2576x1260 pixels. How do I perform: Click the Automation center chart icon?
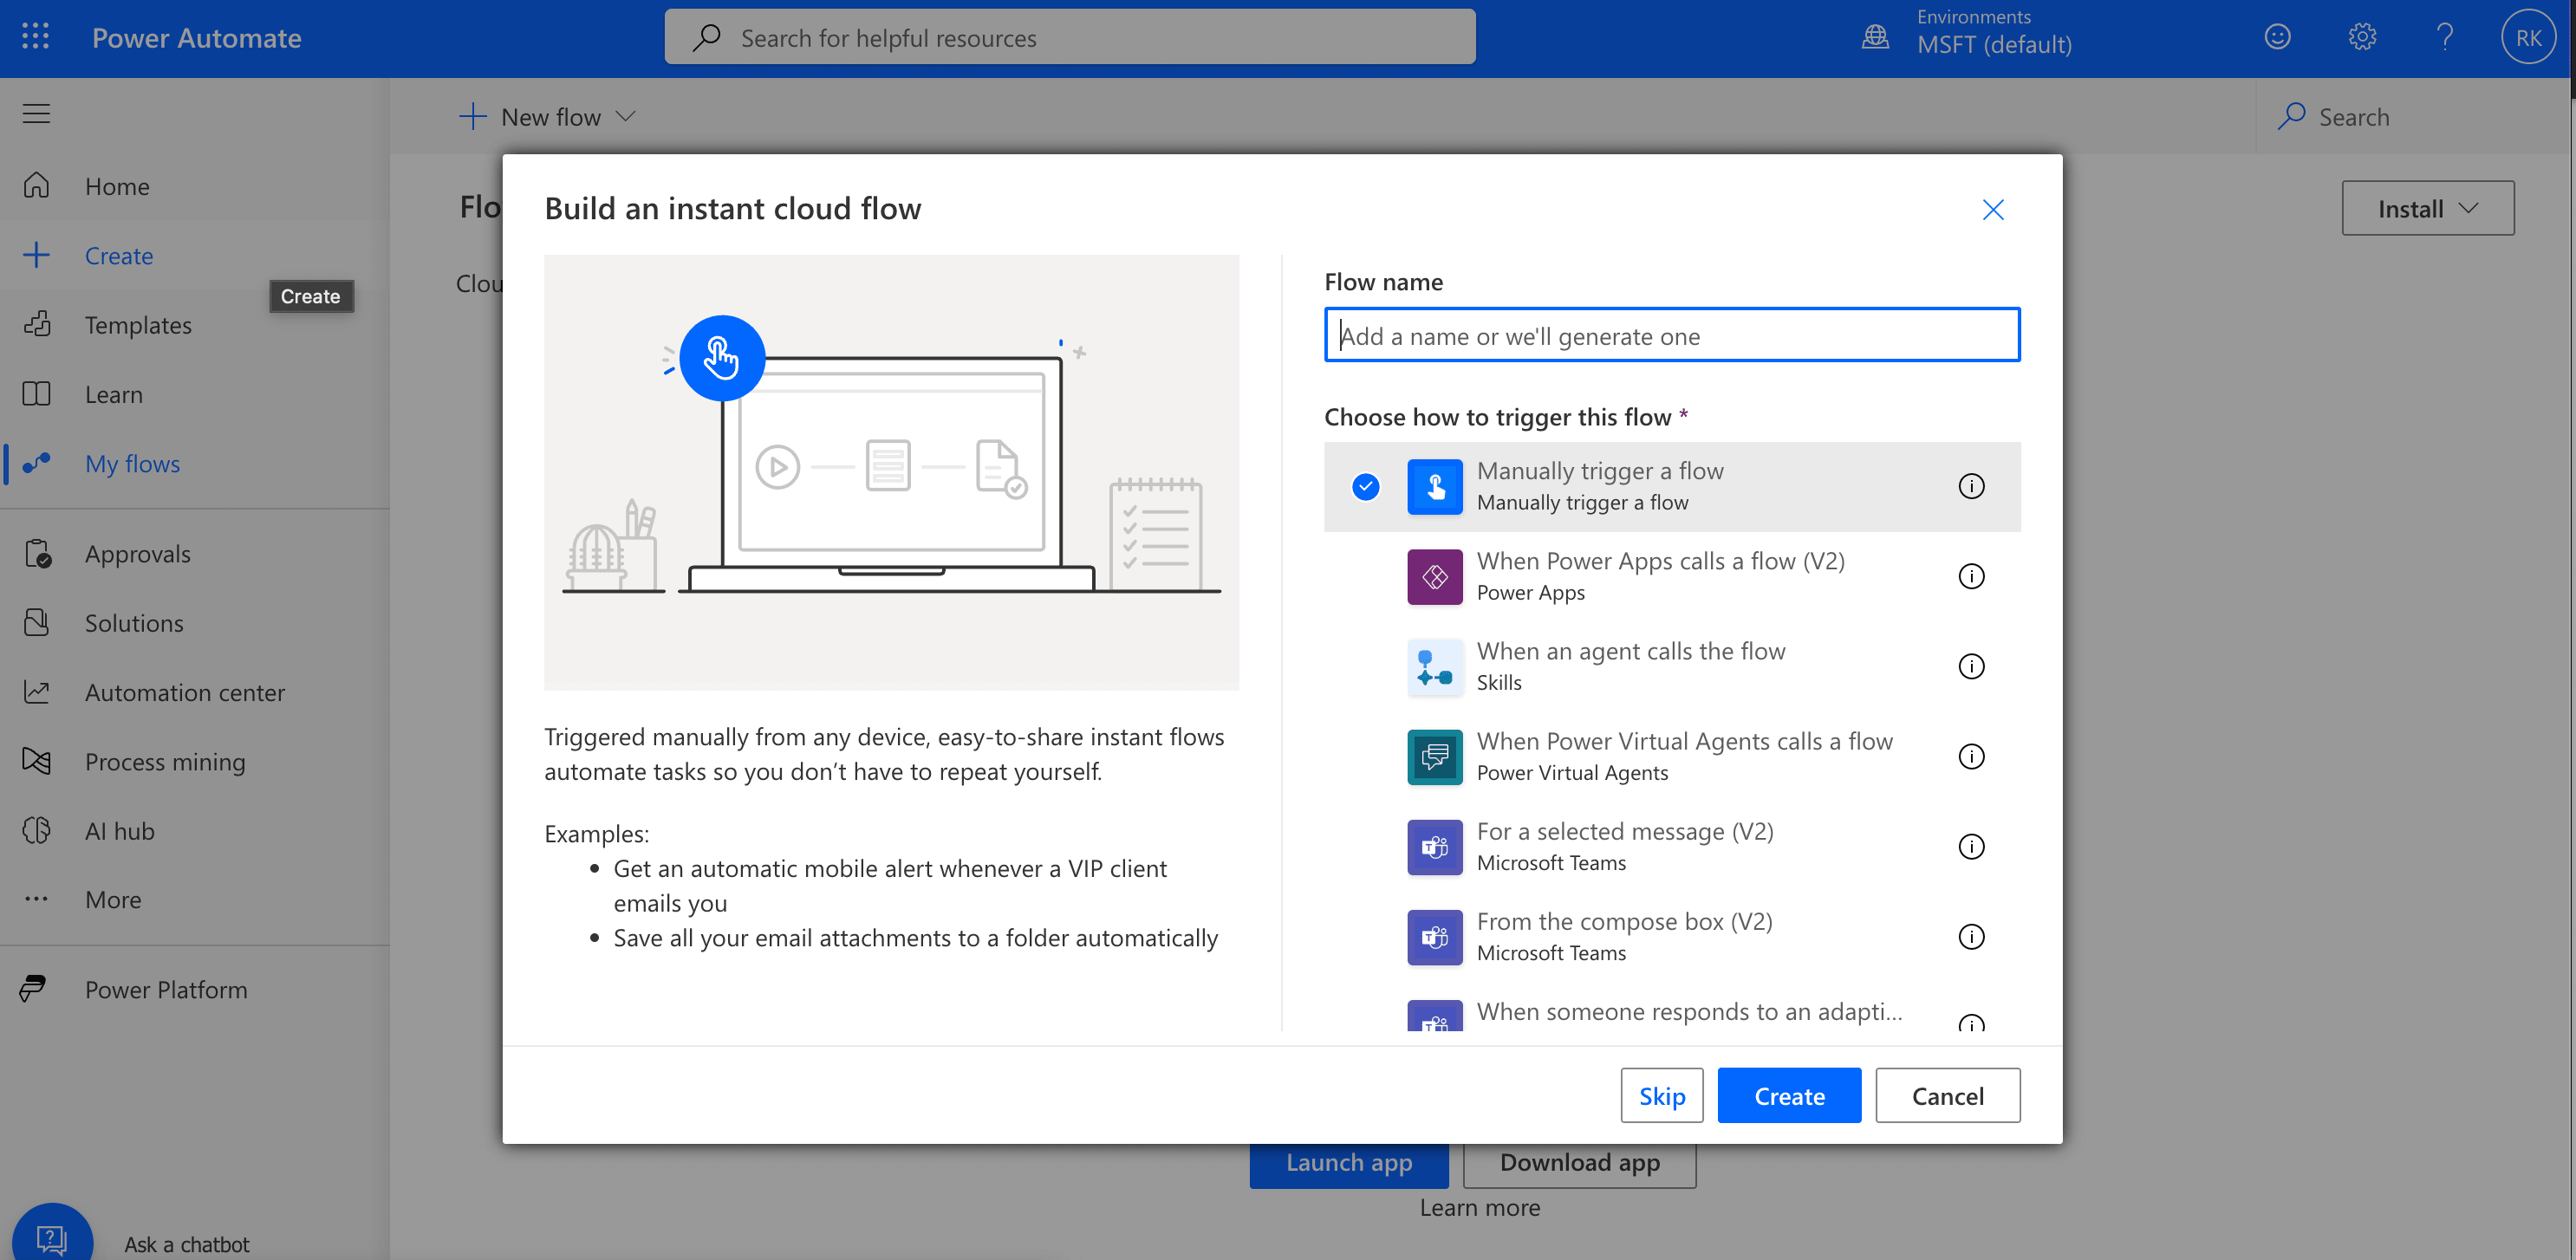click(36, 692)
